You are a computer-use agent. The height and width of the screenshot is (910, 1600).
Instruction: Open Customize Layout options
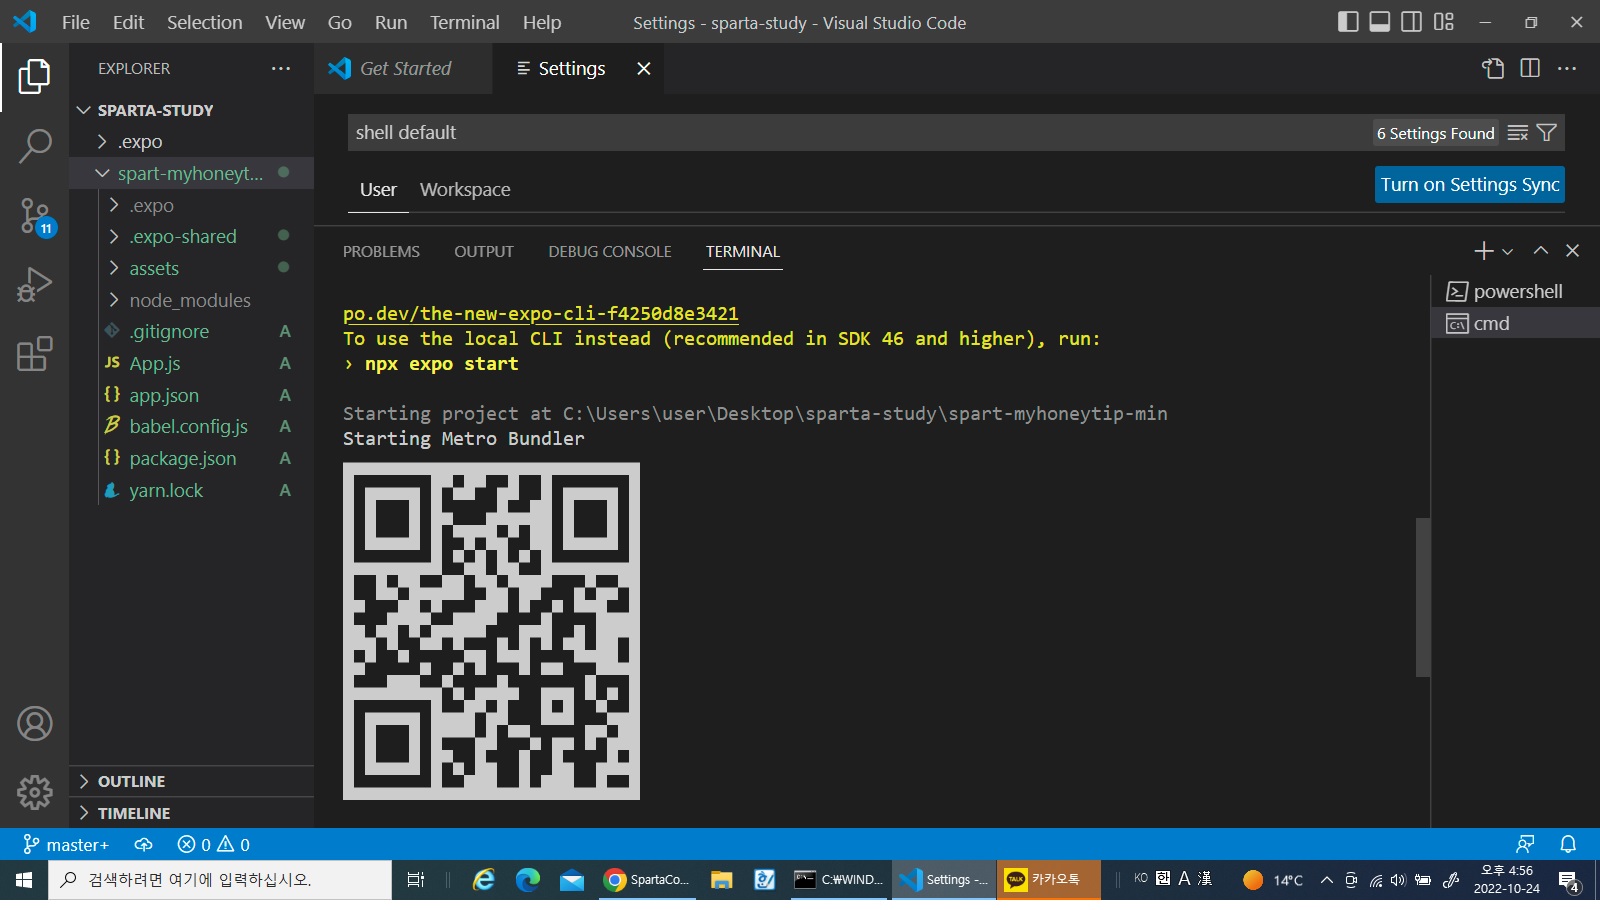click(1444, 22)
